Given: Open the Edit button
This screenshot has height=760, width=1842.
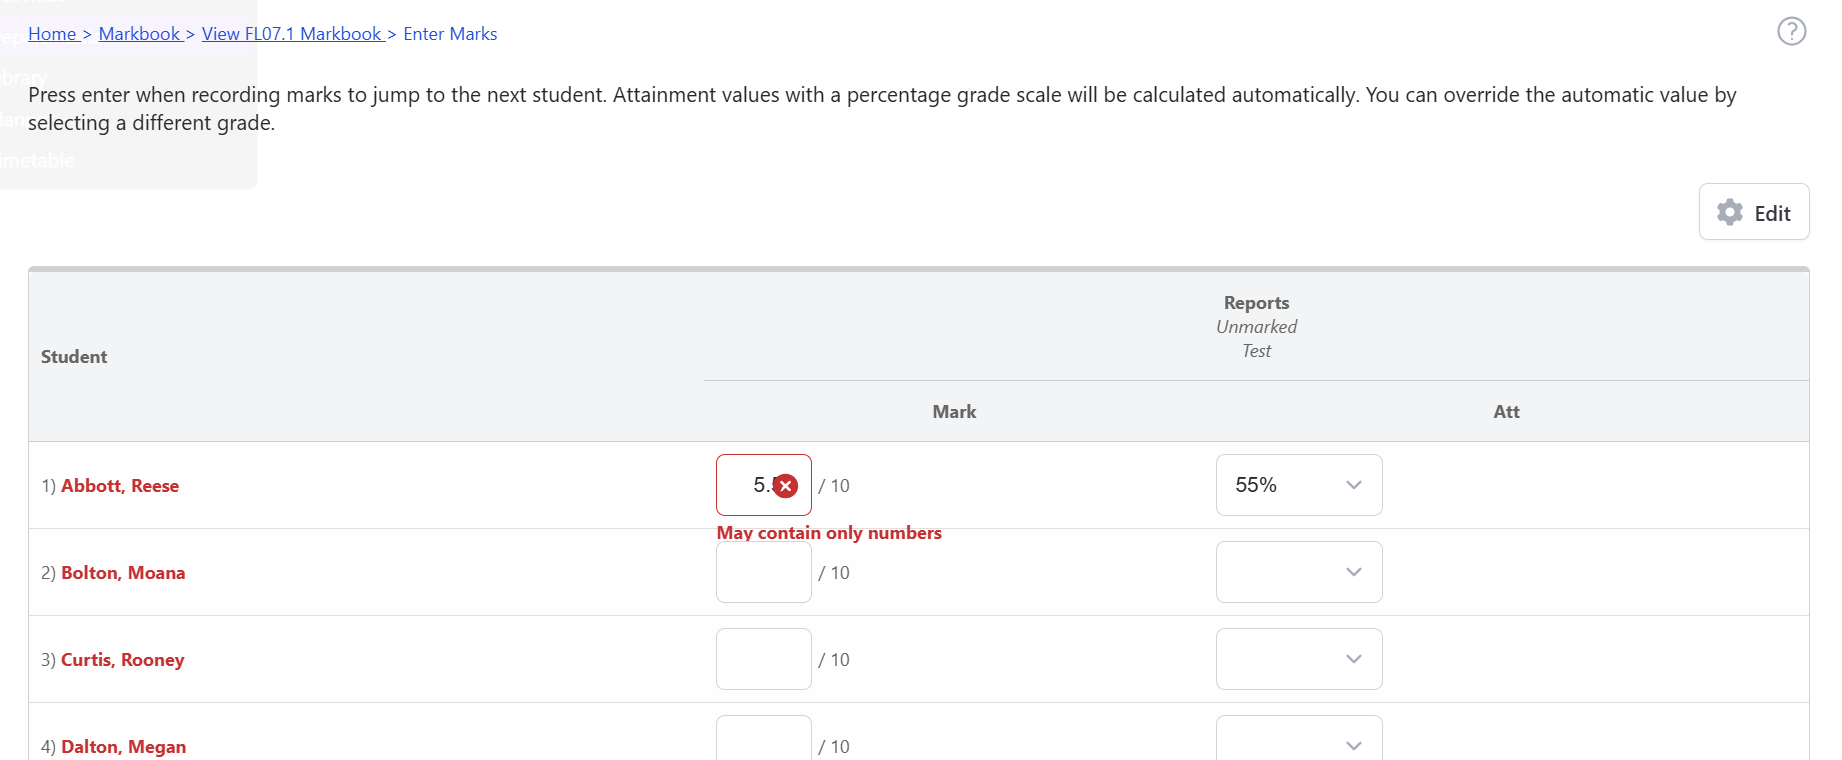Looking at the screenshot, I should point(1754,212).
